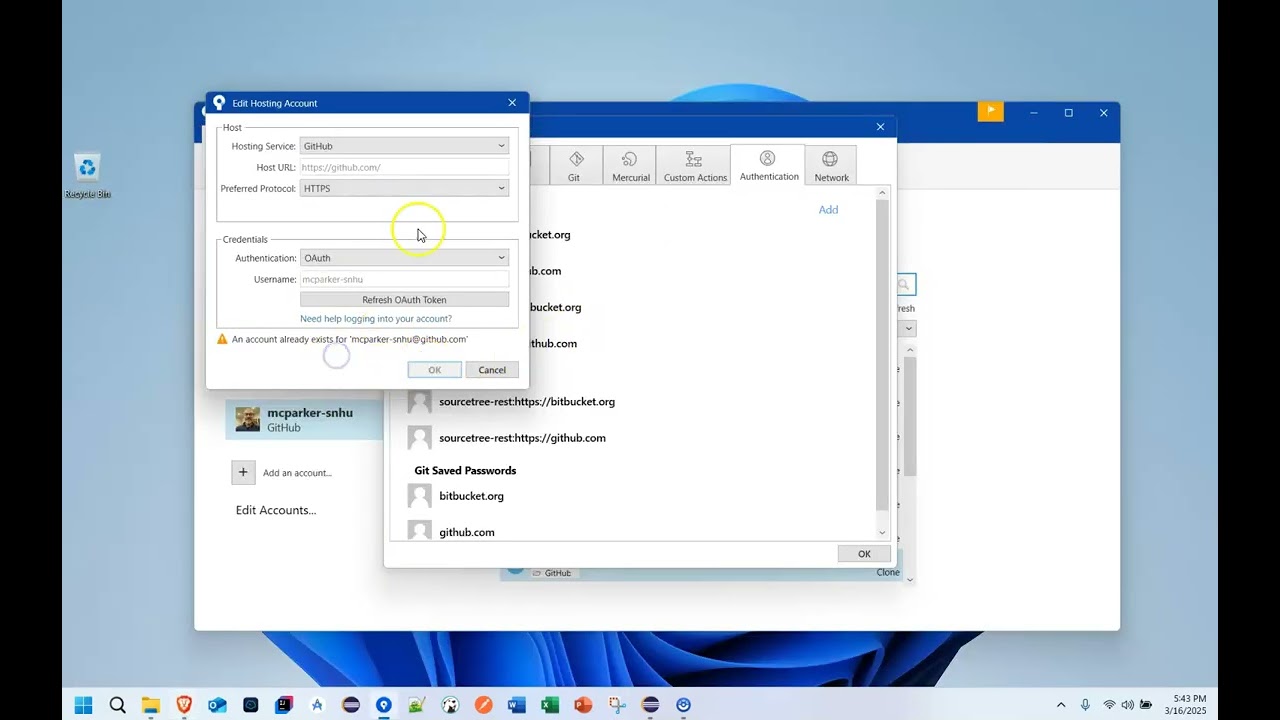Image resolution: width=1280 pixels, height=720 pixels.
Task: Open the Recycle Bin desktop icon
Action: click(88, 176)
